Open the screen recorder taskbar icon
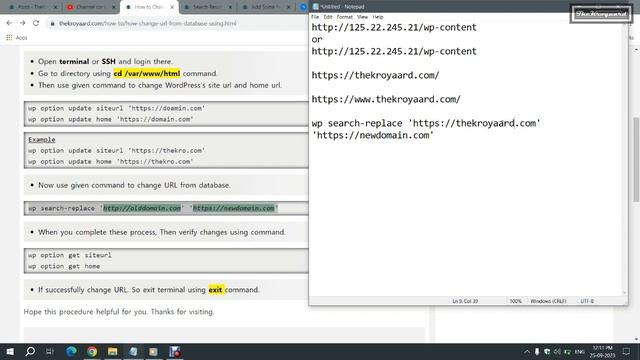 175,351
